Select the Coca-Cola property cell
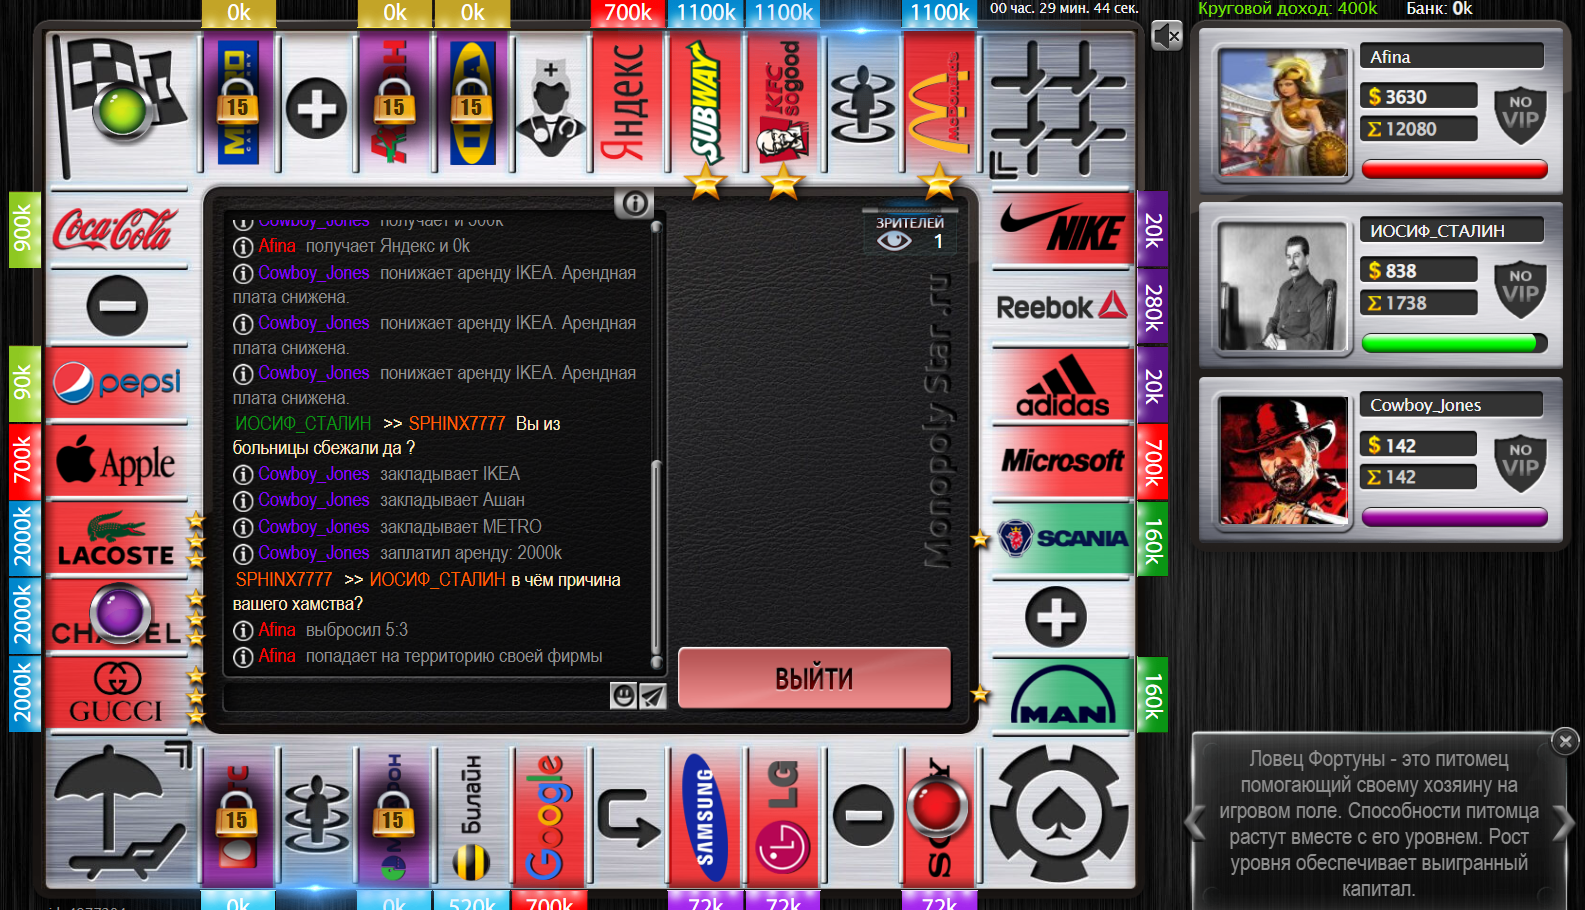 [x=116, y=229]
